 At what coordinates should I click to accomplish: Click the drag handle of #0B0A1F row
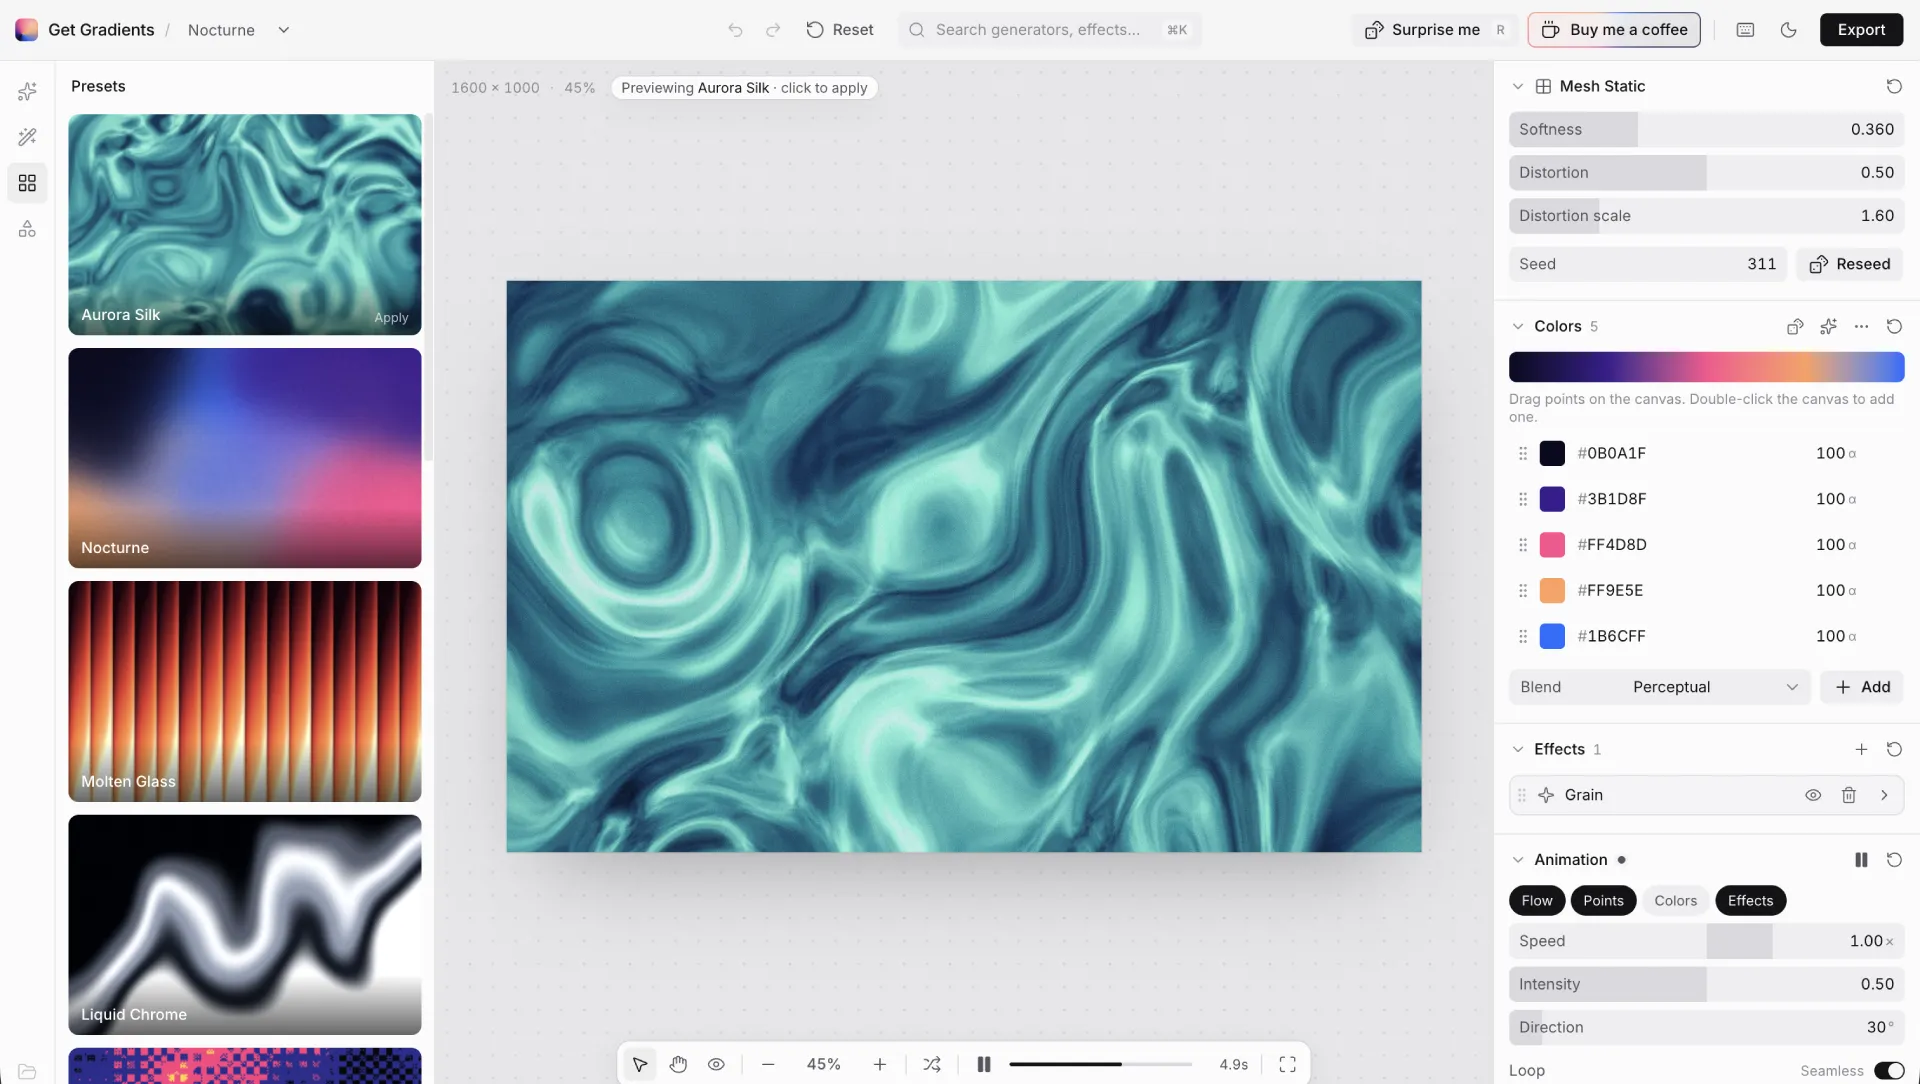[1523, 453]
